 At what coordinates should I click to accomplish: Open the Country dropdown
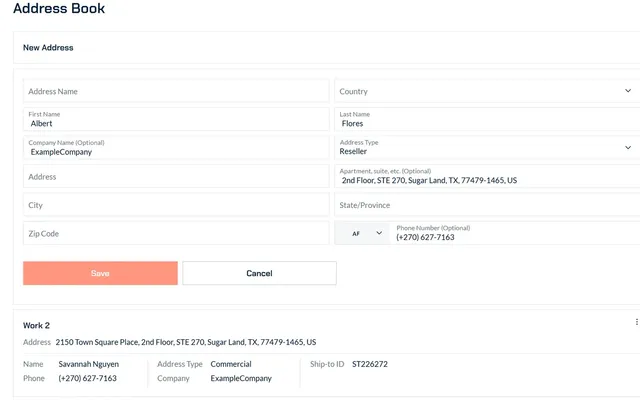(x=487, y=91)
